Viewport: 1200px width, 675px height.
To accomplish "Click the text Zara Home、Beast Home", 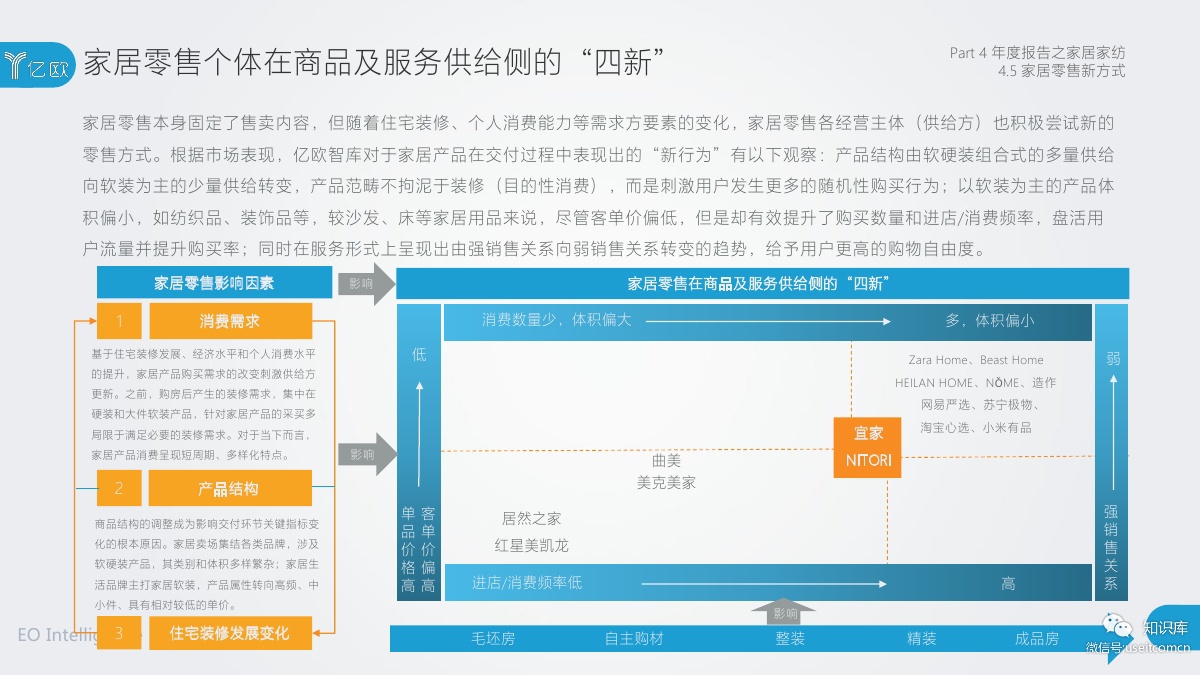I will click(975, 360).
